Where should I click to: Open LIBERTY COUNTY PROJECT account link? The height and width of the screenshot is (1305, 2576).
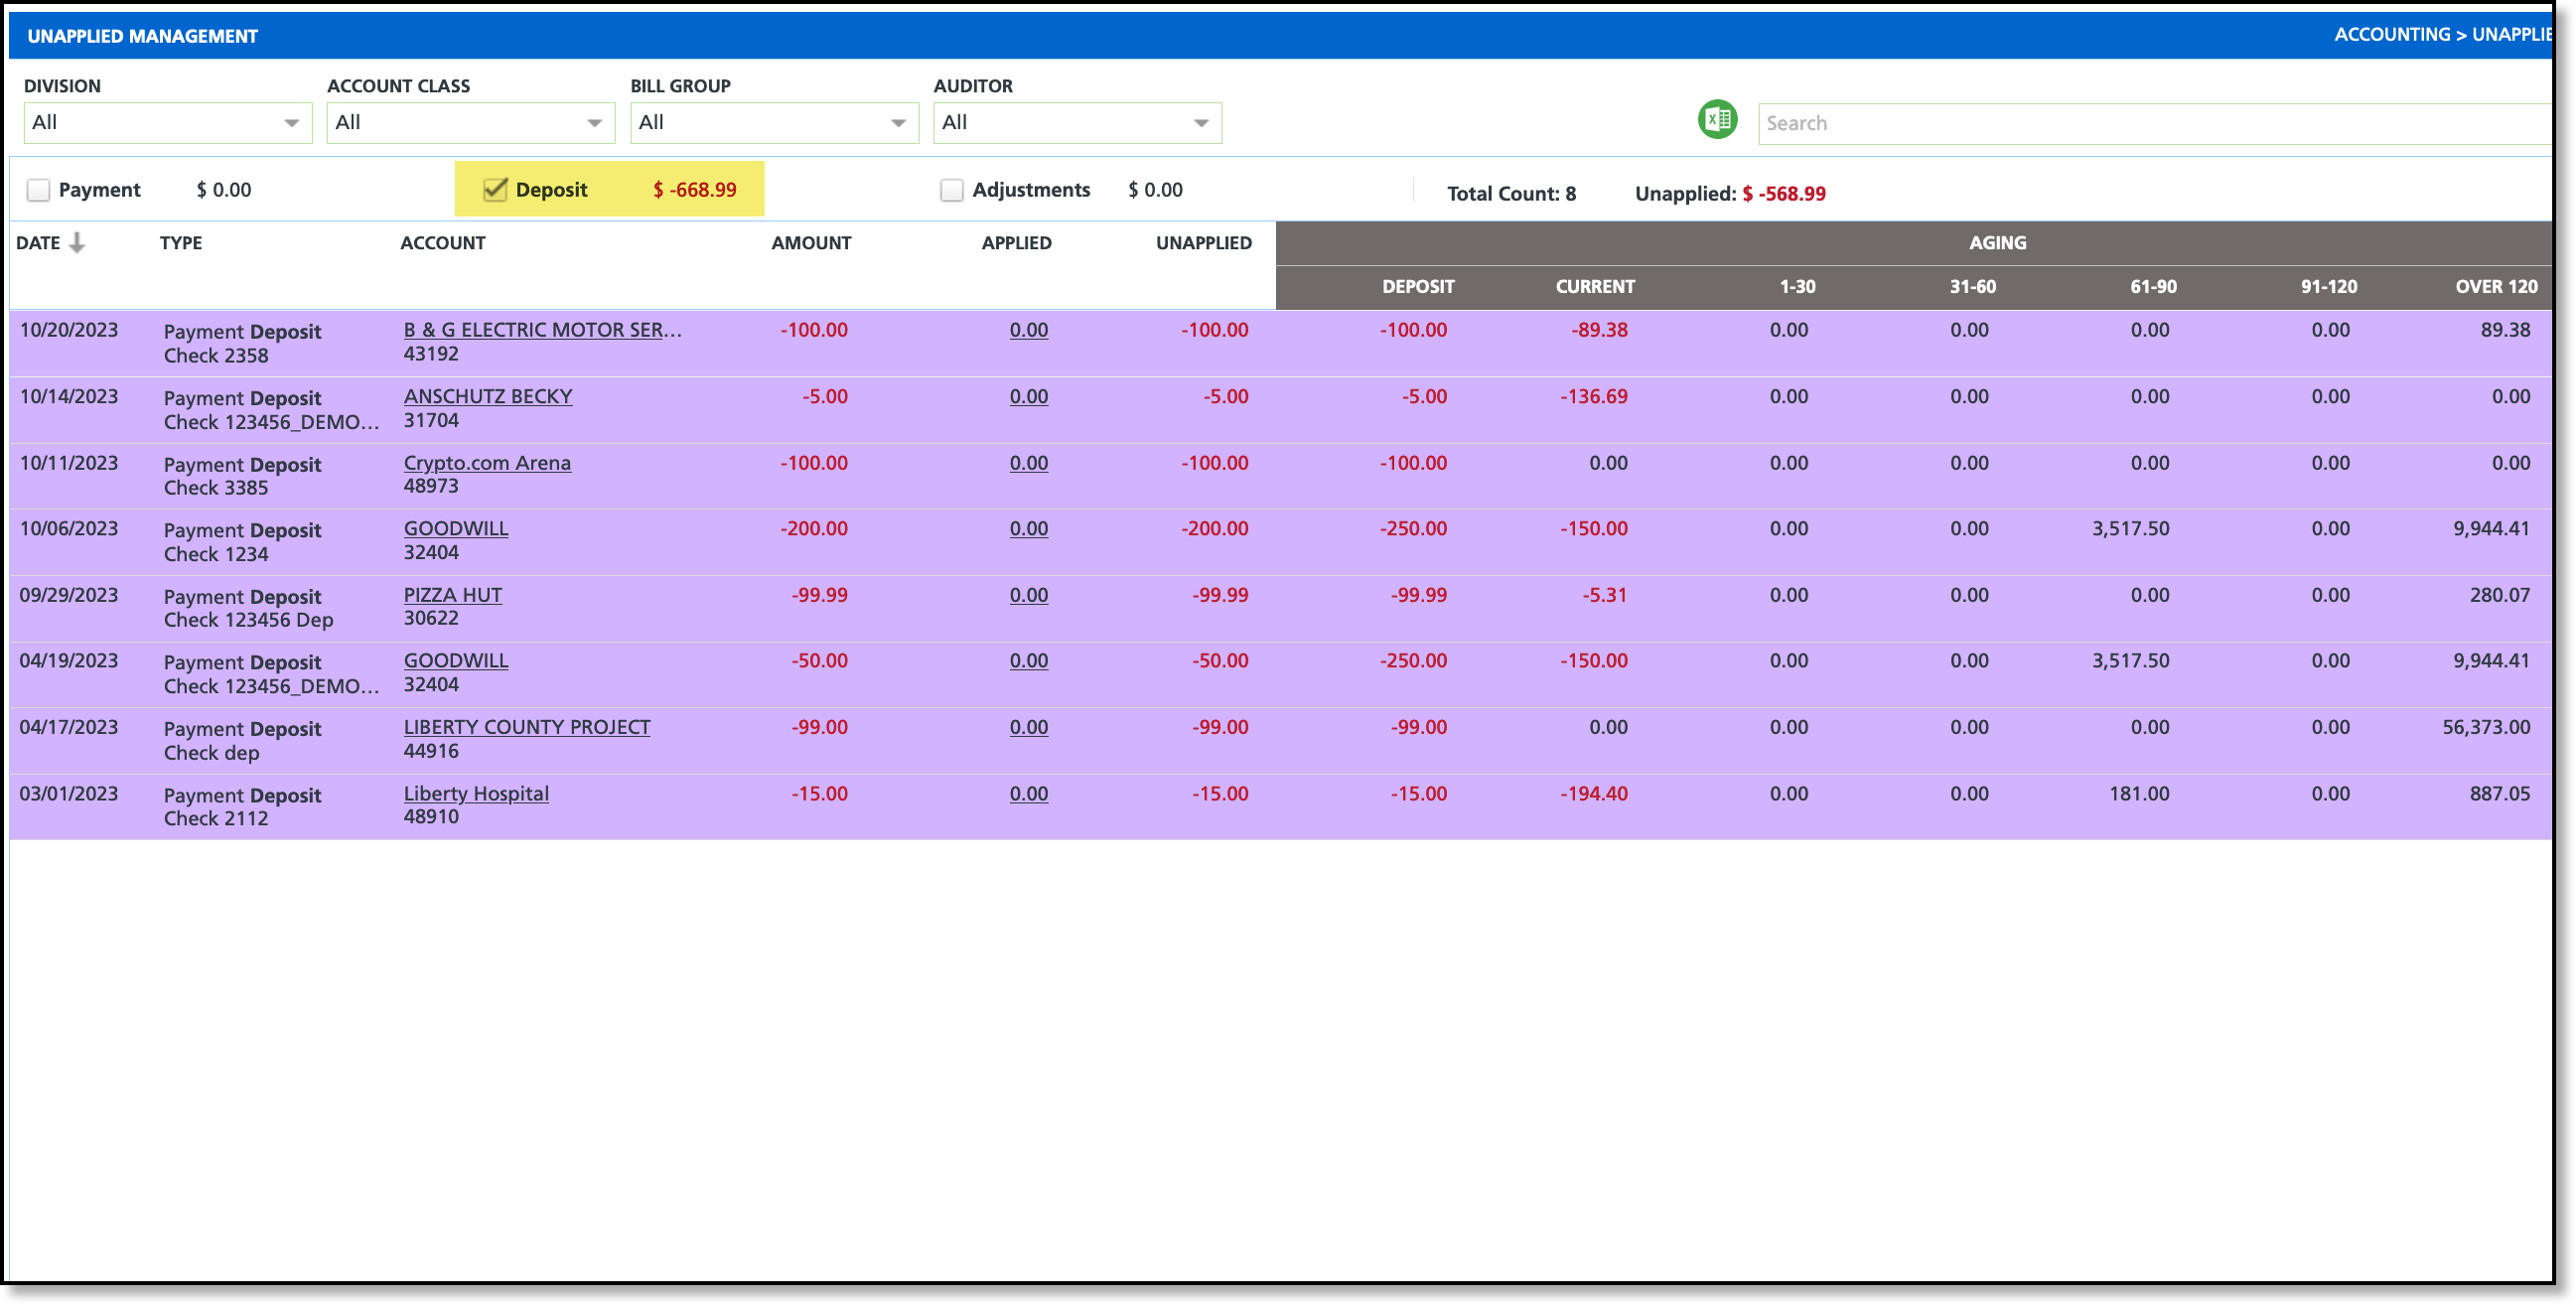[526, 727]
